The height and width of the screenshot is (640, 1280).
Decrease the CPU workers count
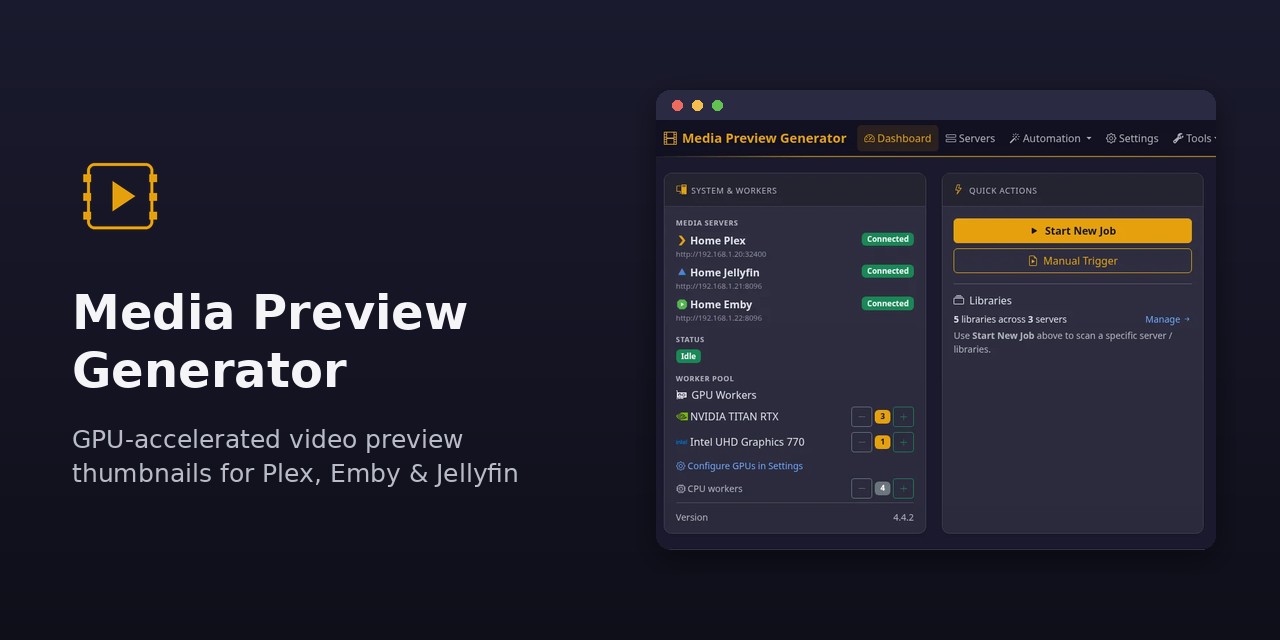coord(861,489)
